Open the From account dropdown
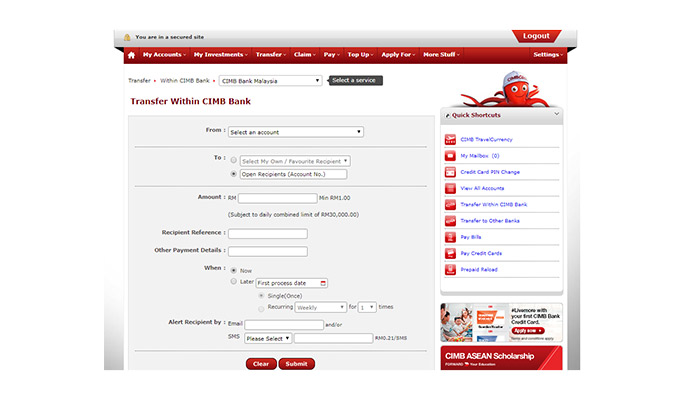Image resolution: width=700 pixels, height=400 pixels. [x=296, y=132]
